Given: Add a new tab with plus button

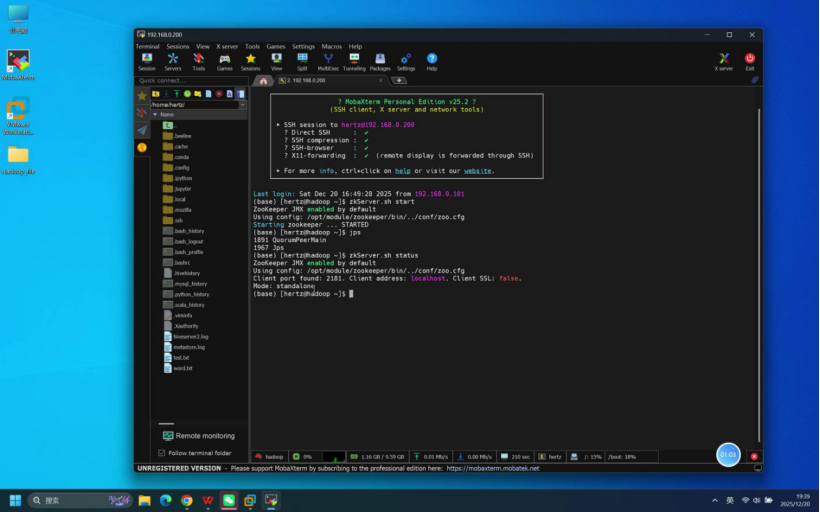Looking at the screenshot, I should point(399,81).
